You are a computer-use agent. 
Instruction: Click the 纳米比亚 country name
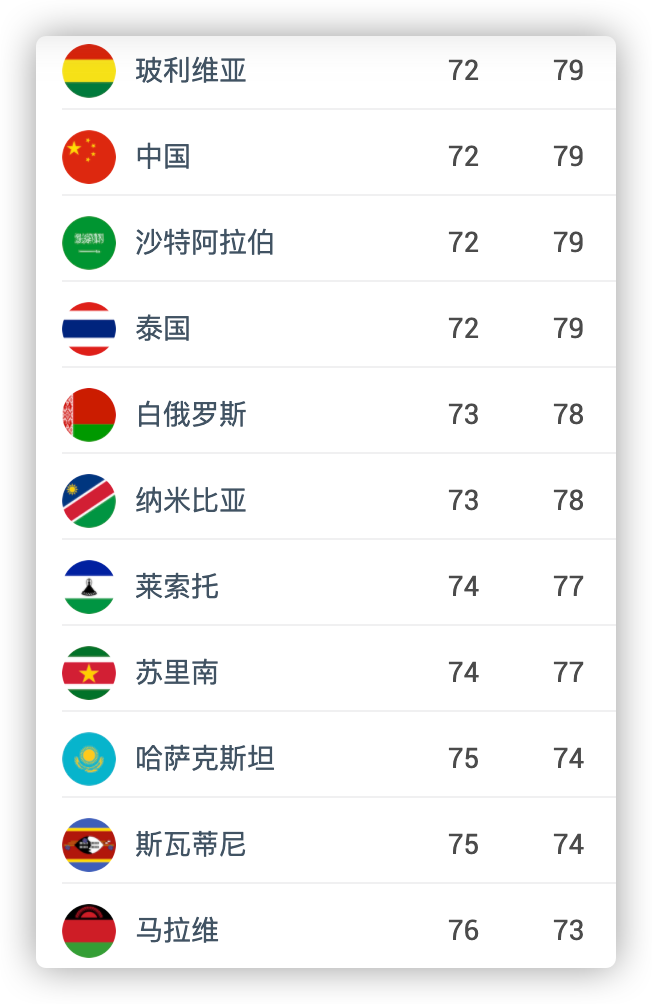click(x=191, y=501)
